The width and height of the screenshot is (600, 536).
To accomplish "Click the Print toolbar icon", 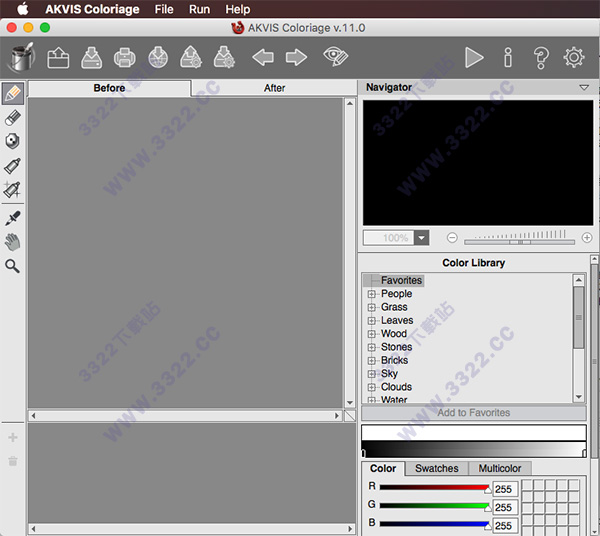I will coord(124,58).
